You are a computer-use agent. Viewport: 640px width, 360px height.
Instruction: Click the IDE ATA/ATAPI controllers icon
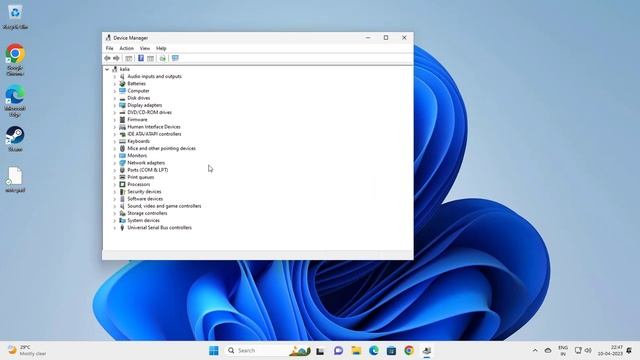(122, 134)
